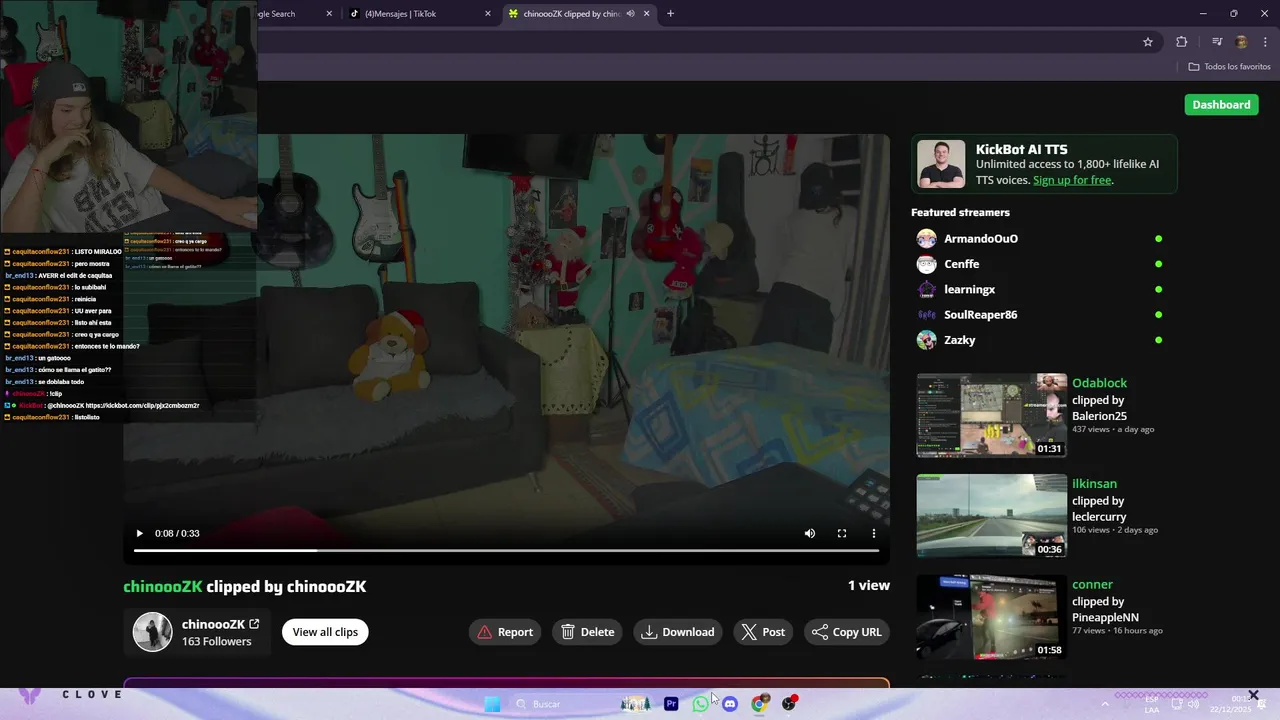
Task: Open the green chinoooZK name in clip title
Action: point(163,587)
